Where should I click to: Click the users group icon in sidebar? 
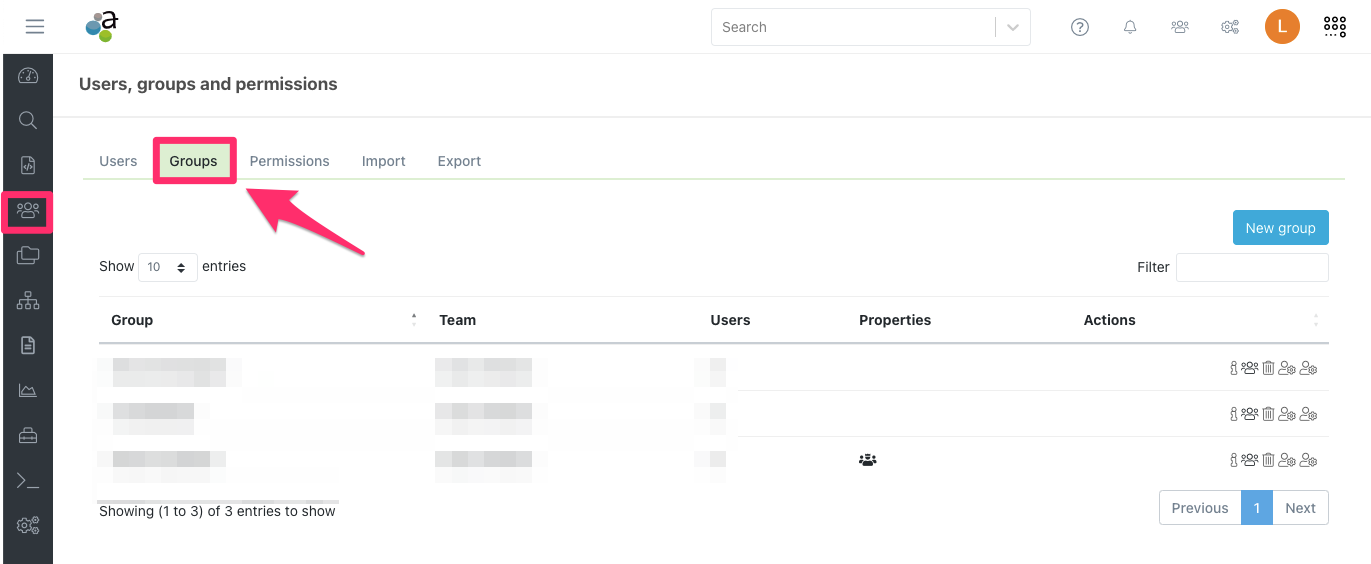pyautogui.click(x=28, y=211)
